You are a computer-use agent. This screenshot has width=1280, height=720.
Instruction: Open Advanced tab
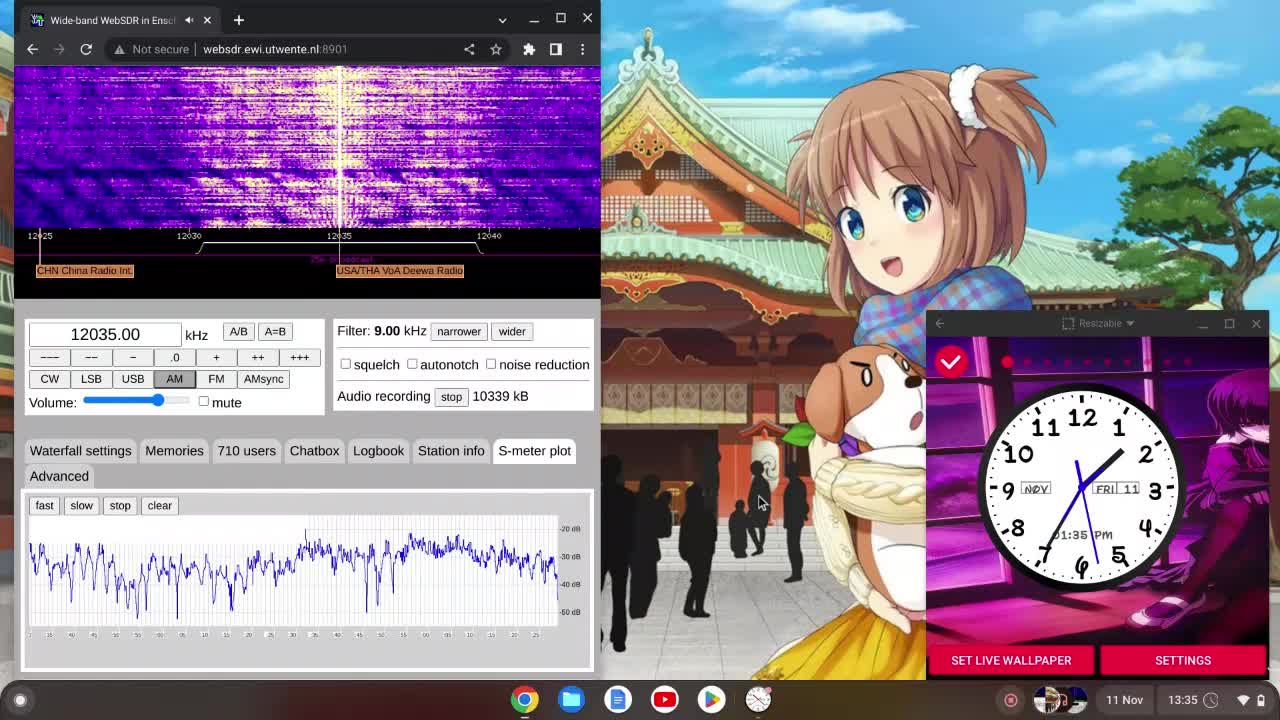(59, 476)
